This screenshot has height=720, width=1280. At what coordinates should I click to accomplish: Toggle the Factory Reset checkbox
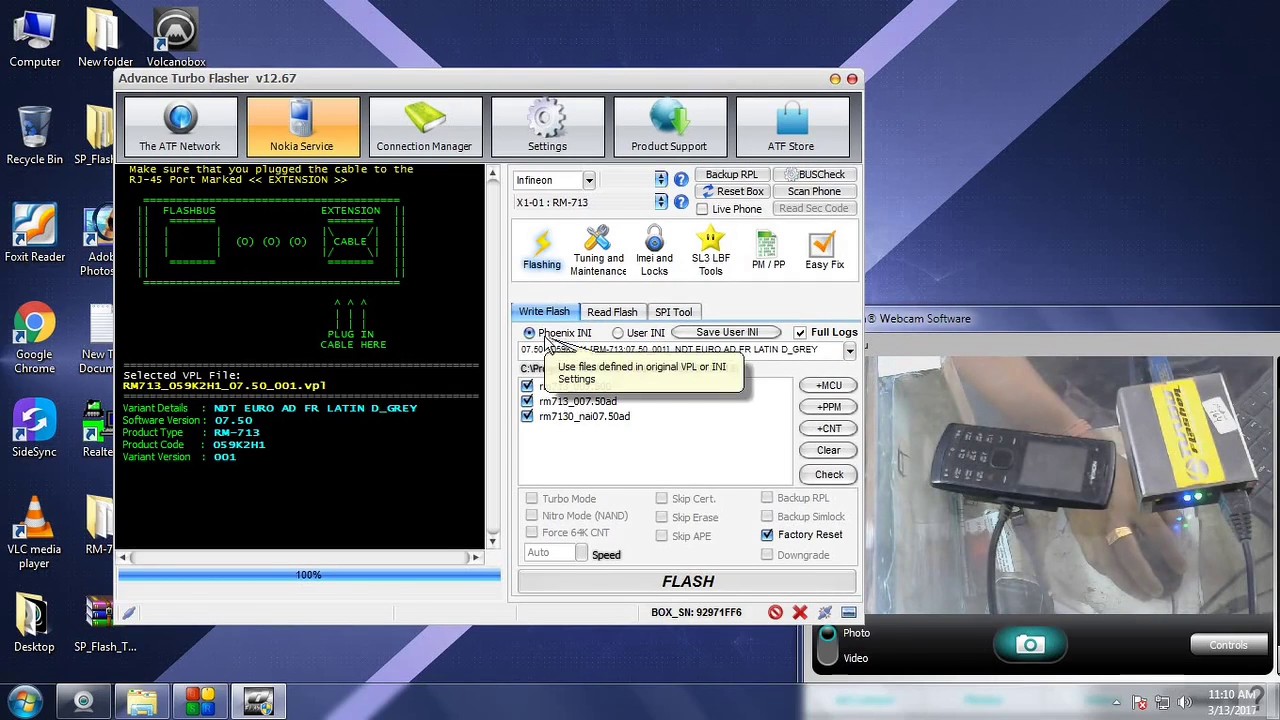[x=767, y=535]
